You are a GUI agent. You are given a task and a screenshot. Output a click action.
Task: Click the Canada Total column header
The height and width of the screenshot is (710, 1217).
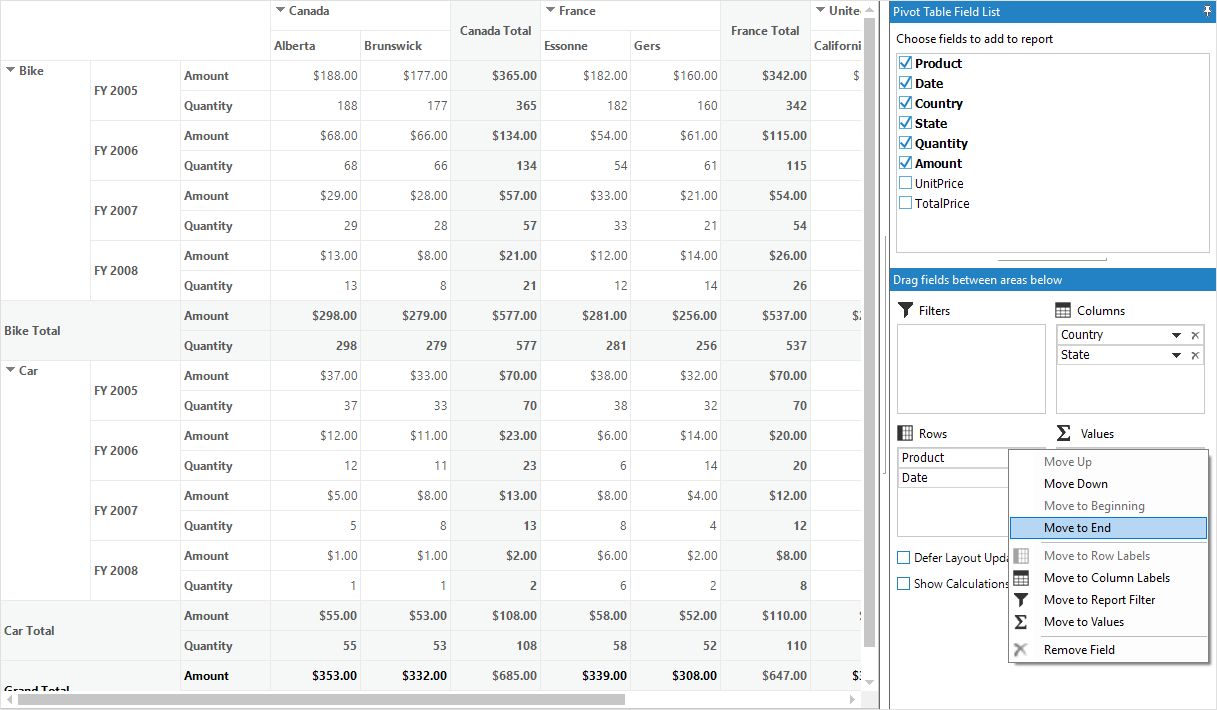click(x=496, y=31)
